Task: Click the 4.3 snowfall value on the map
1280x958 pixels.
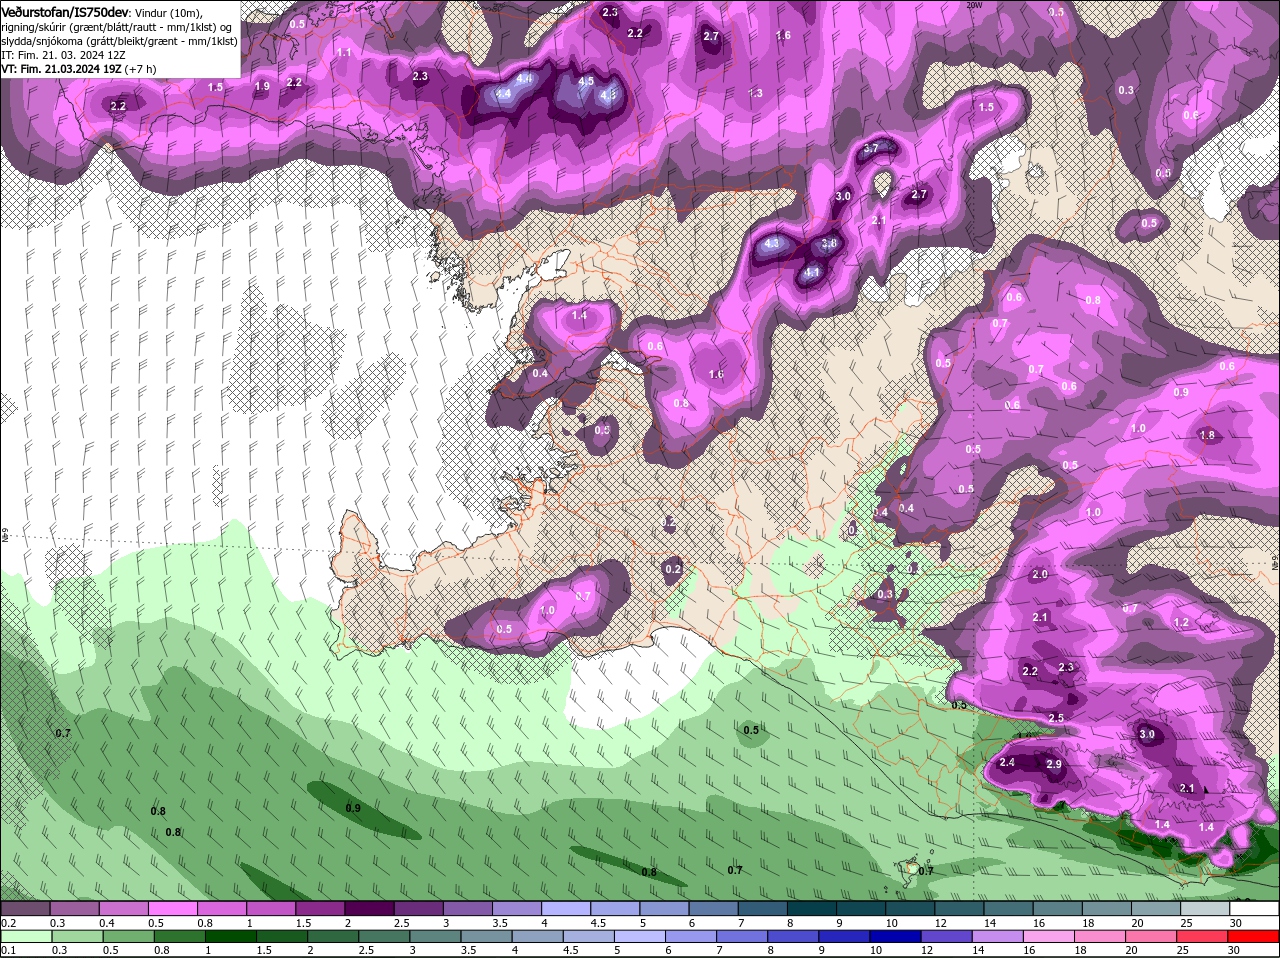Action: (x=771, y=243)
